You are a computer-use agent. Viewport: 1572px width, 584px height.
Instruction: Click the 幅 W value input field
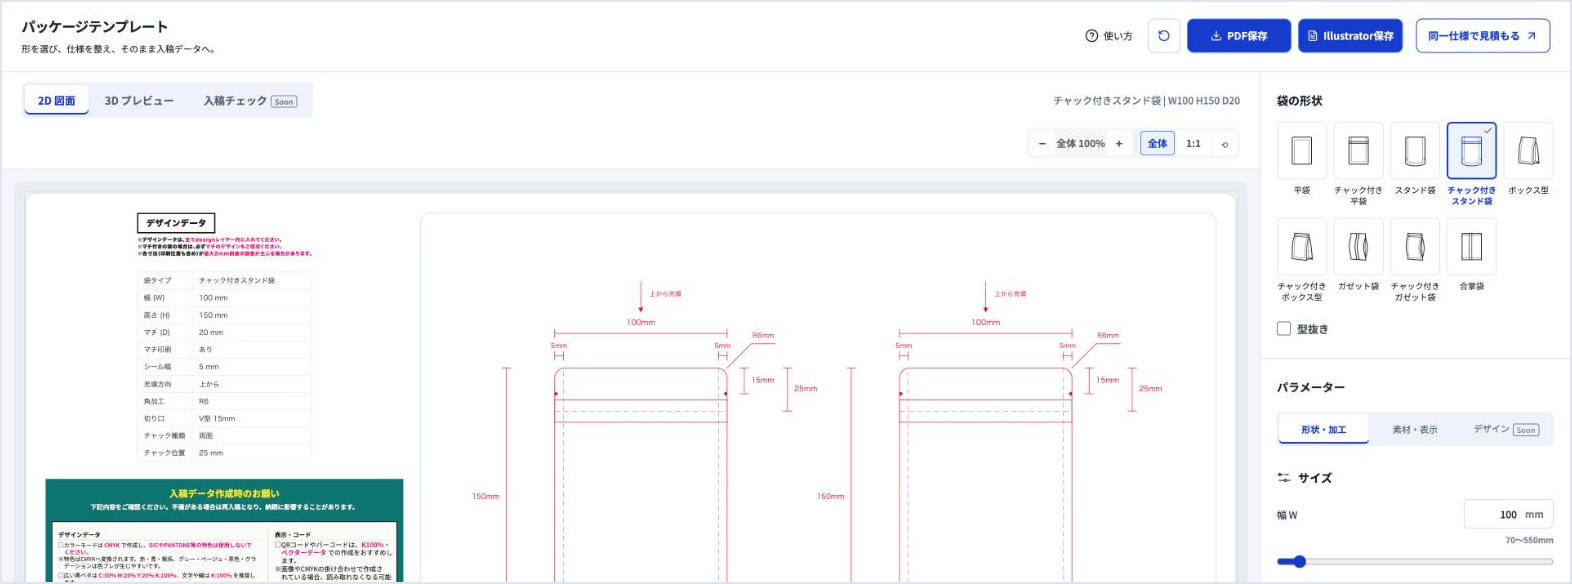tap(1508, 515)
